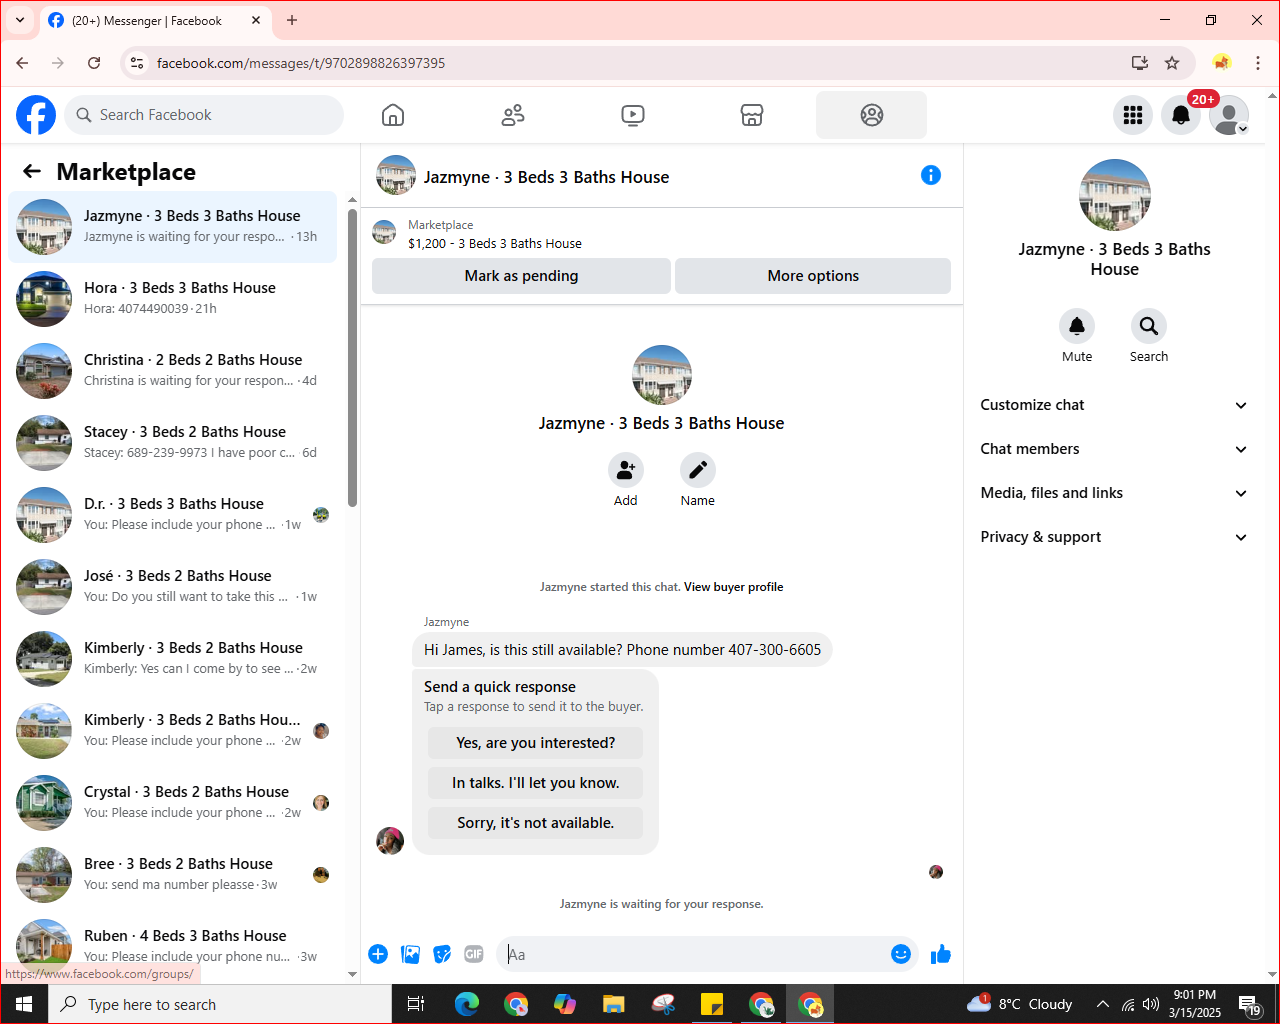
Task: Open Stacey 3 Beds 2 Baths conversation
Action: coord(173,443)
